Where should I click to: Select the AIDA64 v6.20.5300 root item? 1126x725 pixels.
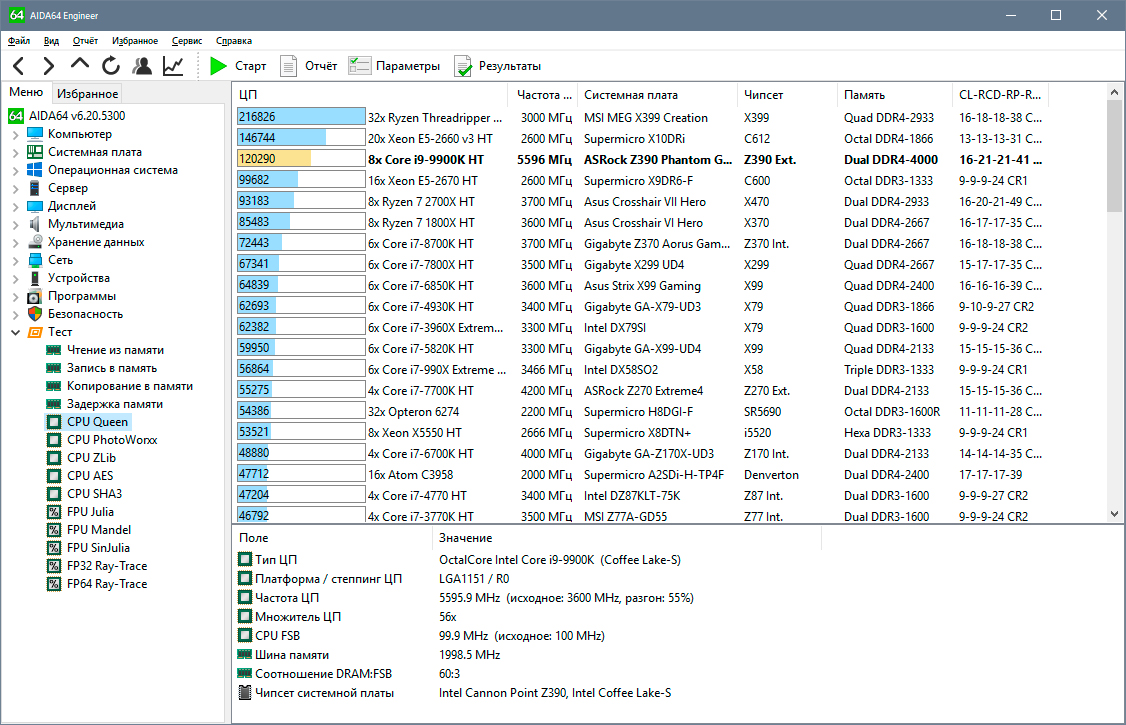tap(67, 116)
